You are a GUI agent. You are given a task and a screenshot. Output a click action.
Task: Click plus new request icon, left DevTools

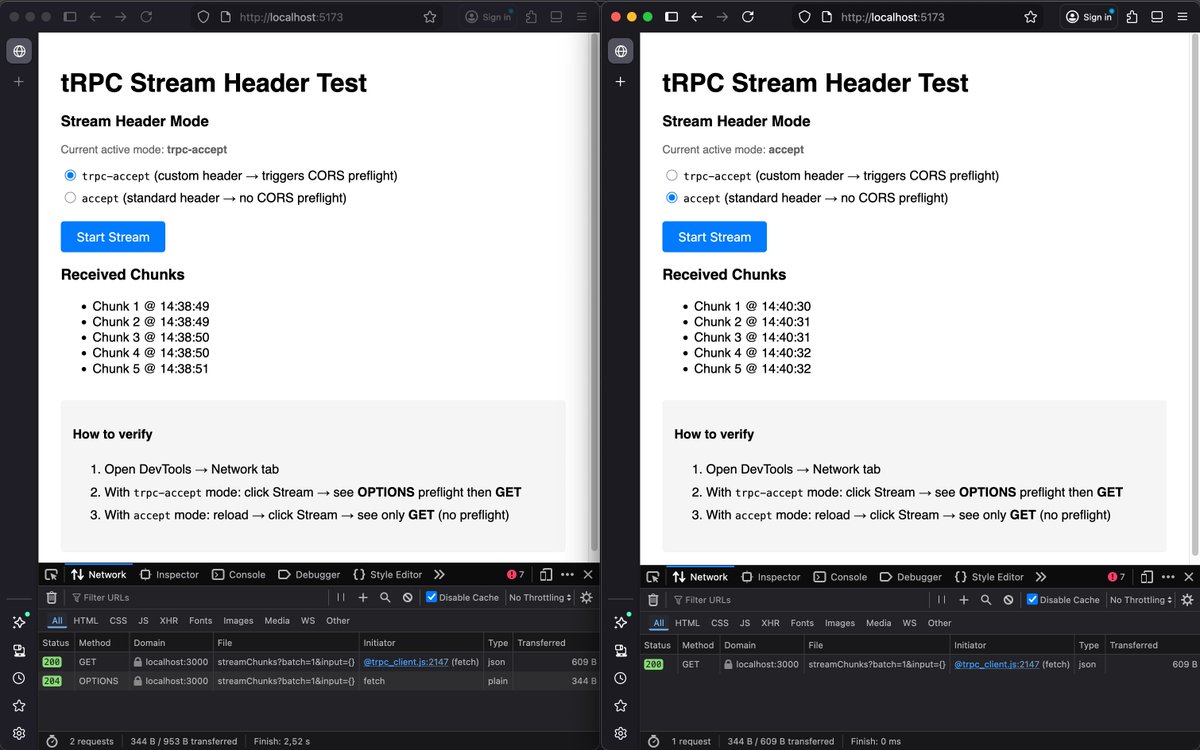363,597
